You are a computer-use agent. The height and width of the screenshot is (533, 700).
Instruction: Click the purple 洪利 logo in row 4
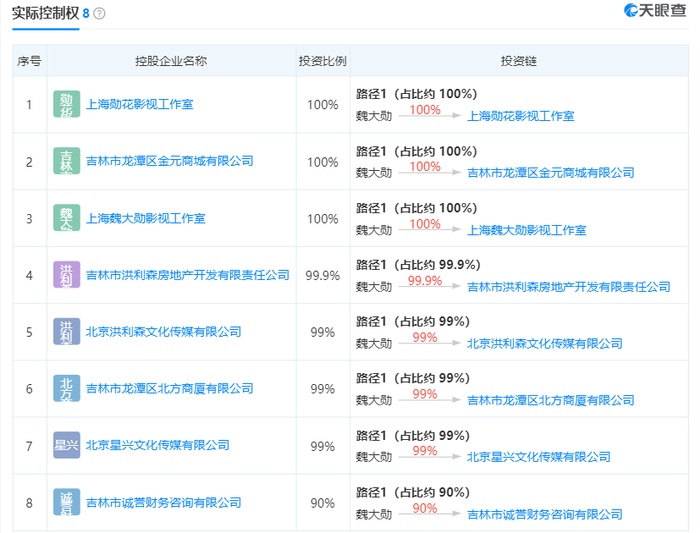(x=67, y=275)
